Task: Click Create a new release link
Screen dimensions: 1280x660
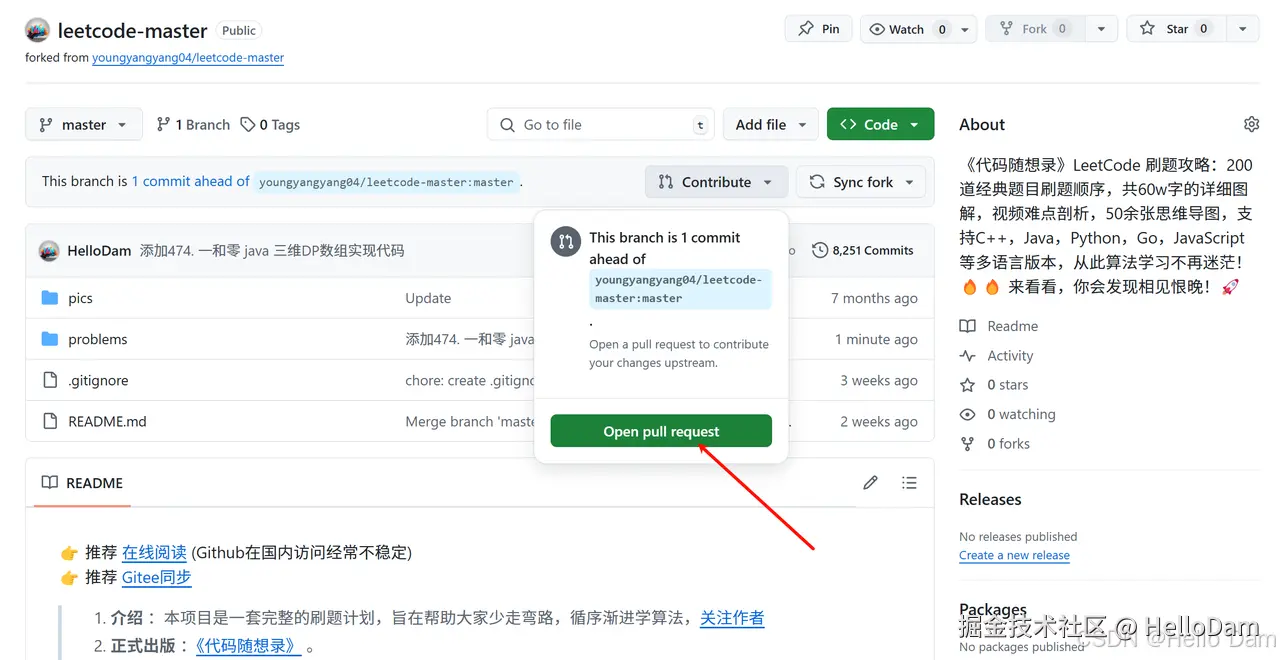Action: point(1014,555)
